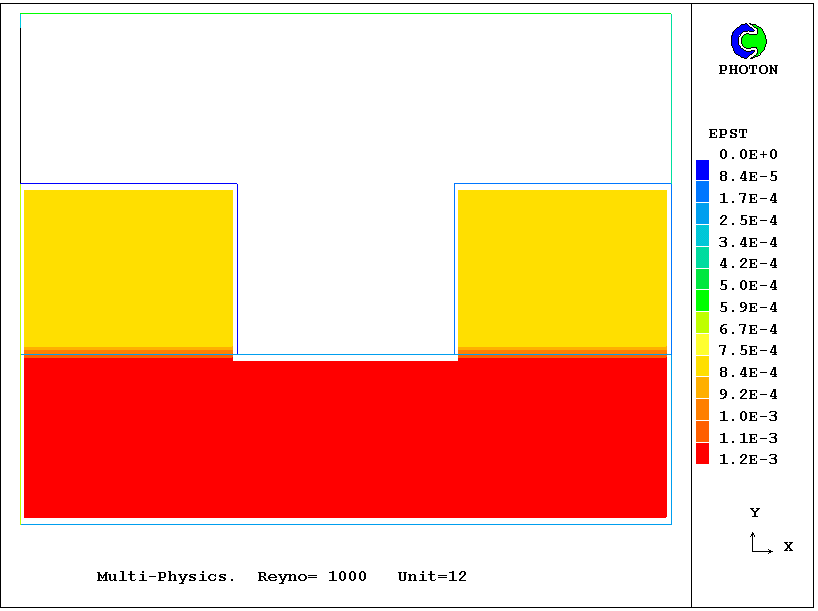The height and width of the screenshot is (611, 818).
Task: Click the legend value 8.4E-4
Action: (x=748, y=372)
